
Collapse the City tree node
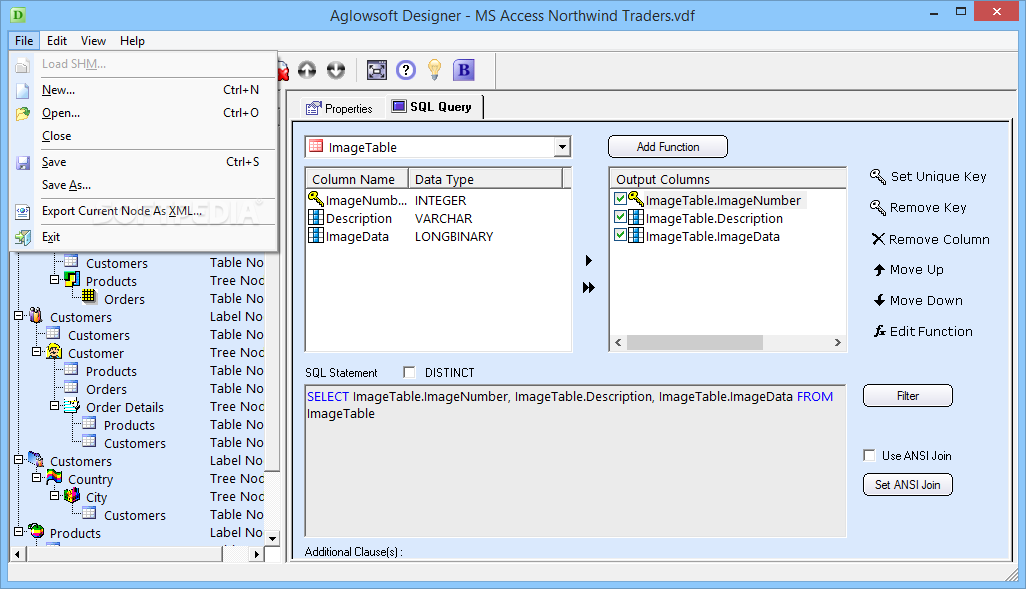(54, 495)
